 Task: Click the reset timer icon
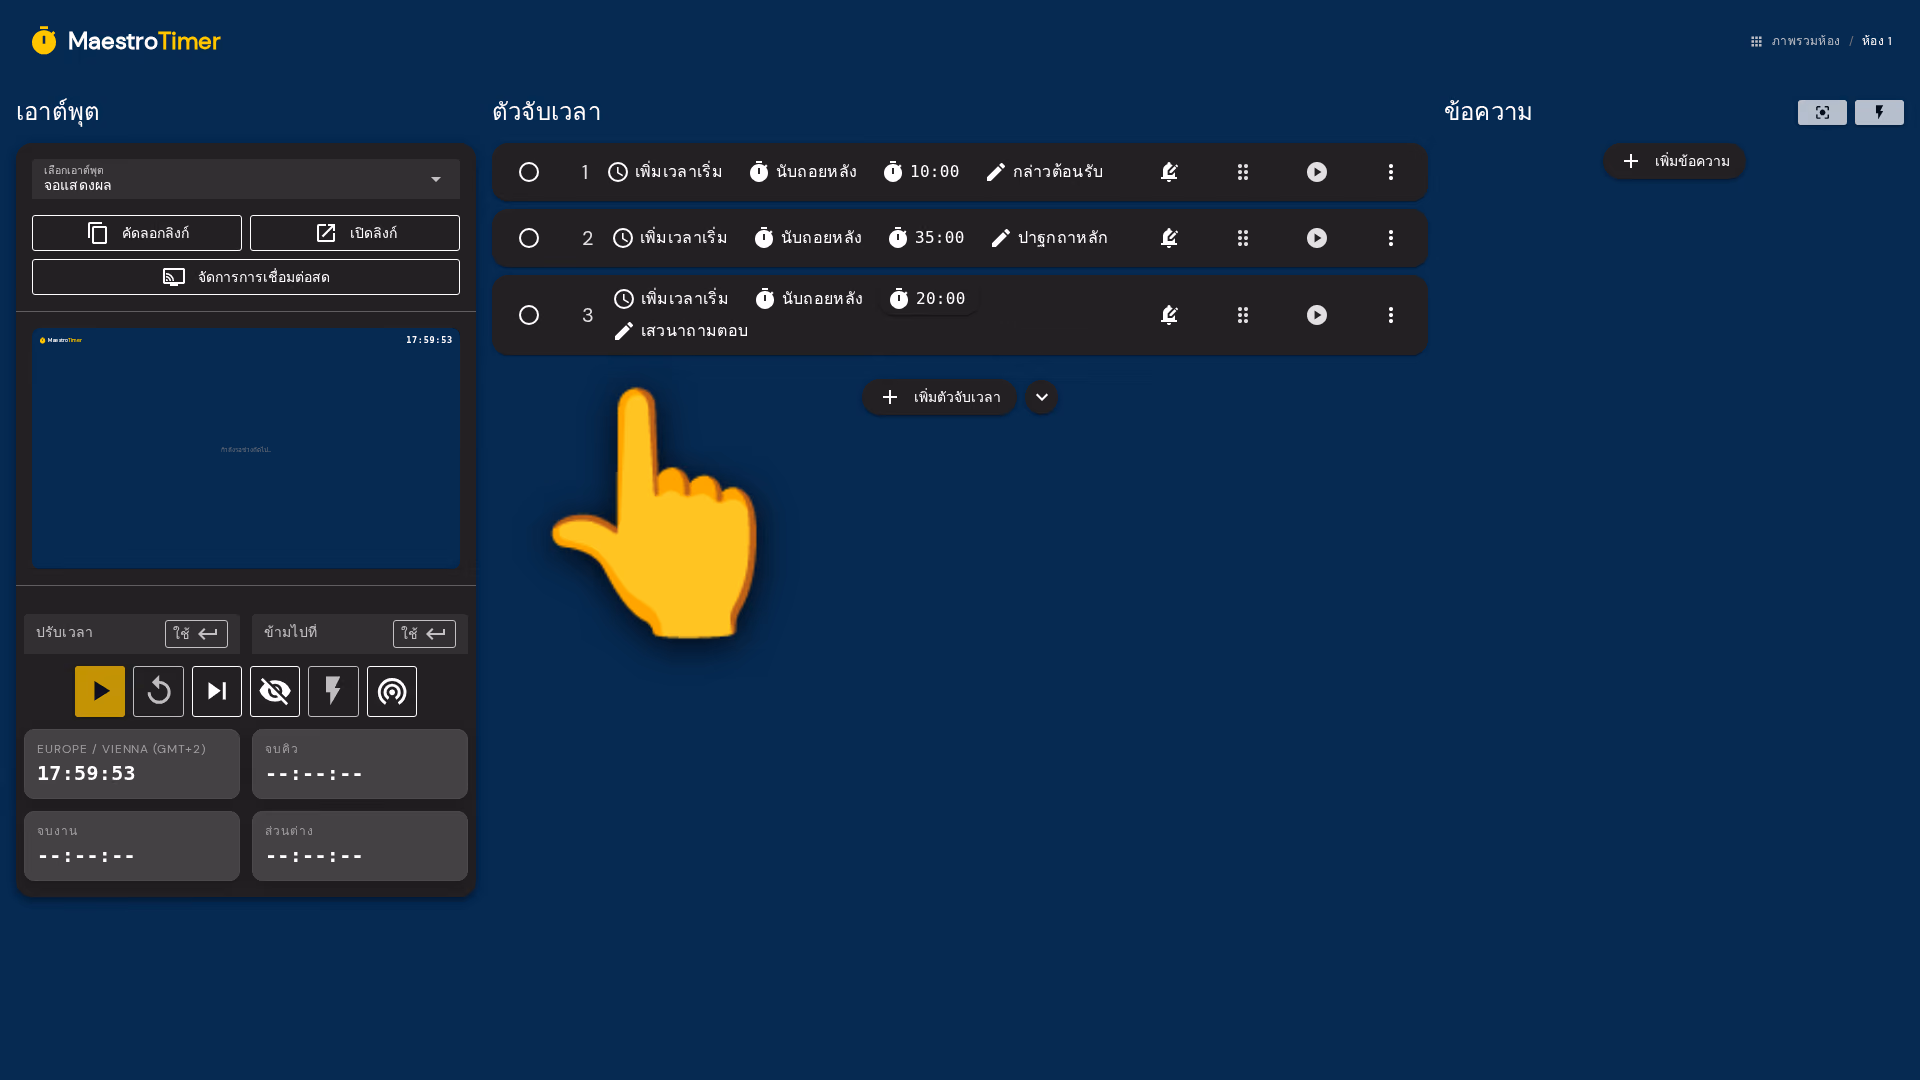[158, 691]
